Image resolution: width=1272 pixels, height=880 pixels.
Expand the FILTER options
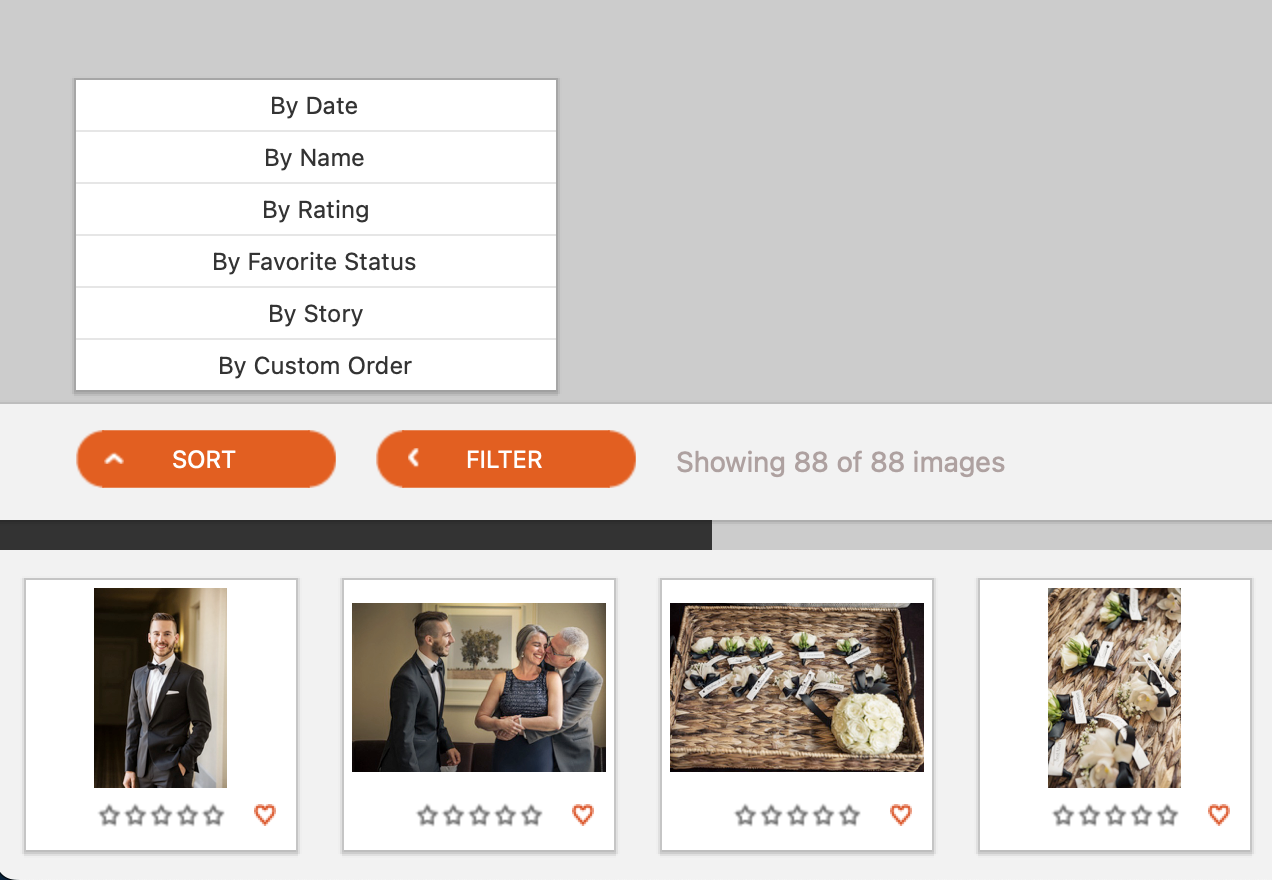[506, 459]
